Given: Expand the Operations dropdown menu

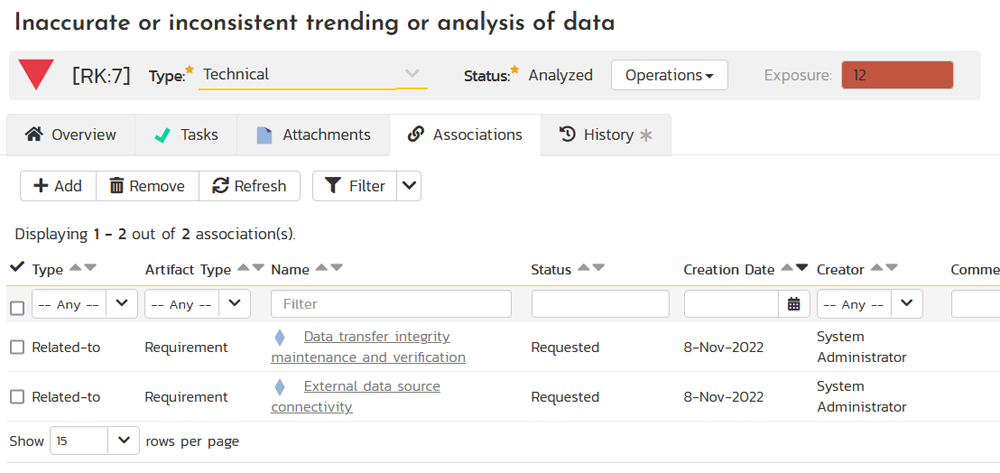Looking at the screenshot, I should [669, 75].
